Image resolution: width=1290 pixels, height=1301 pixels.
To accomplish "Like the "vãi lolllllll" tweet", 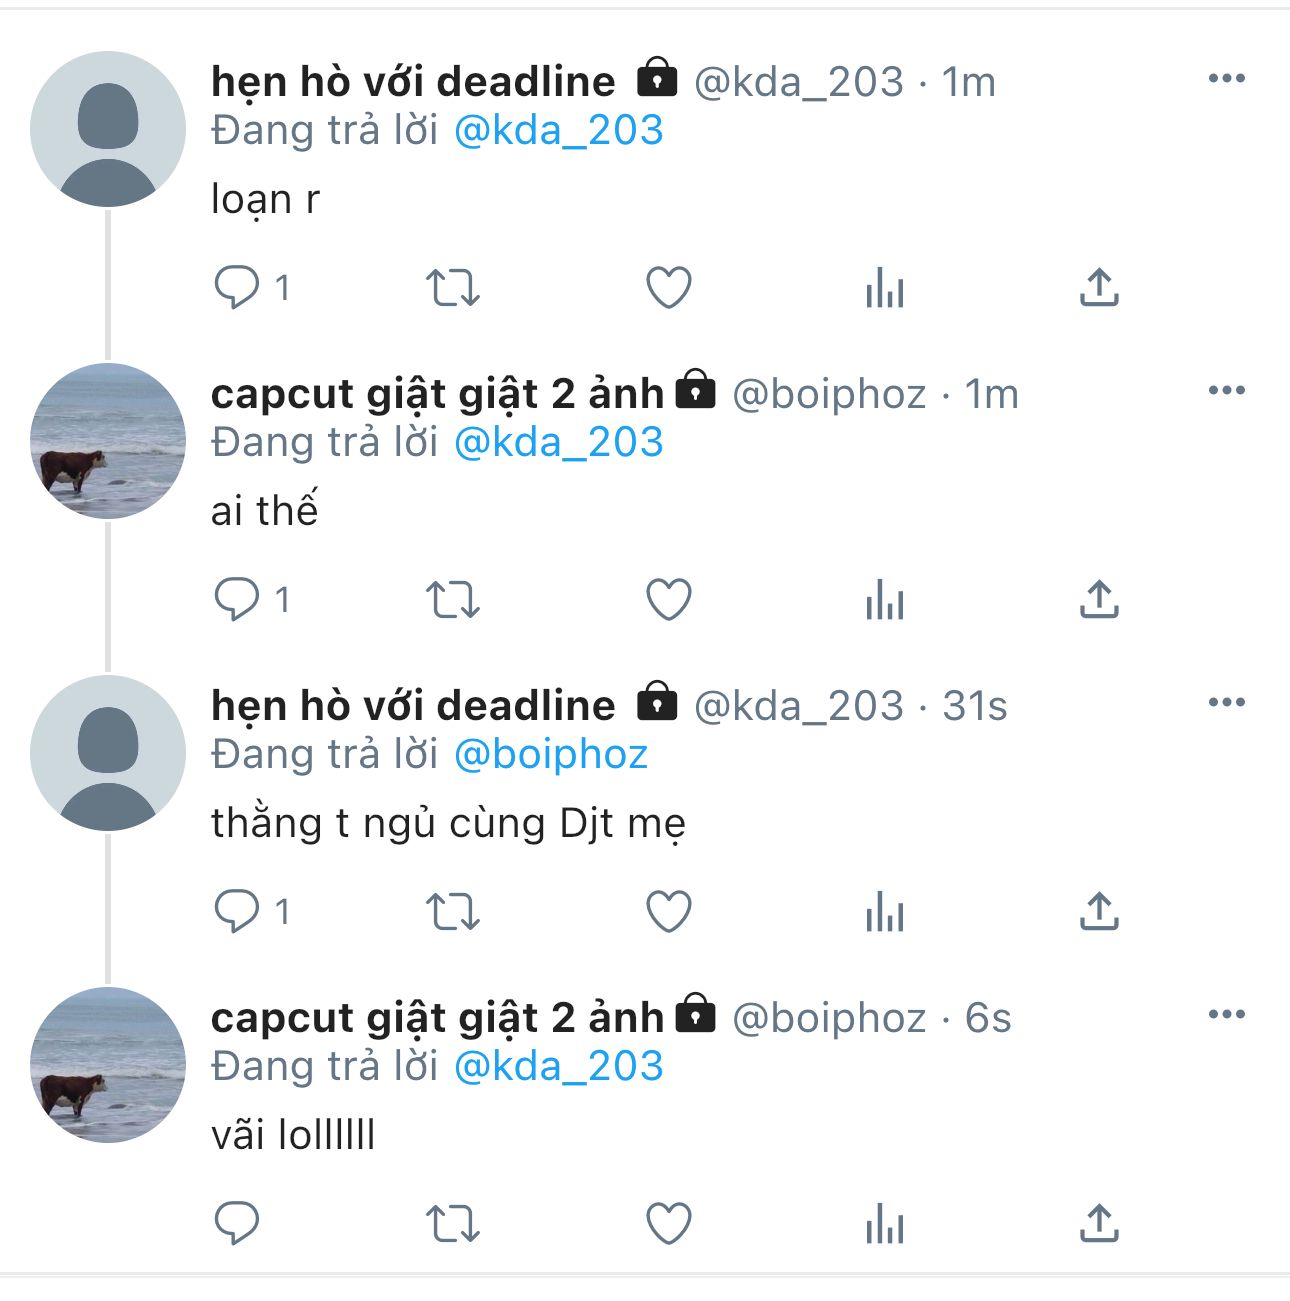I will (x=669, y=1224).
